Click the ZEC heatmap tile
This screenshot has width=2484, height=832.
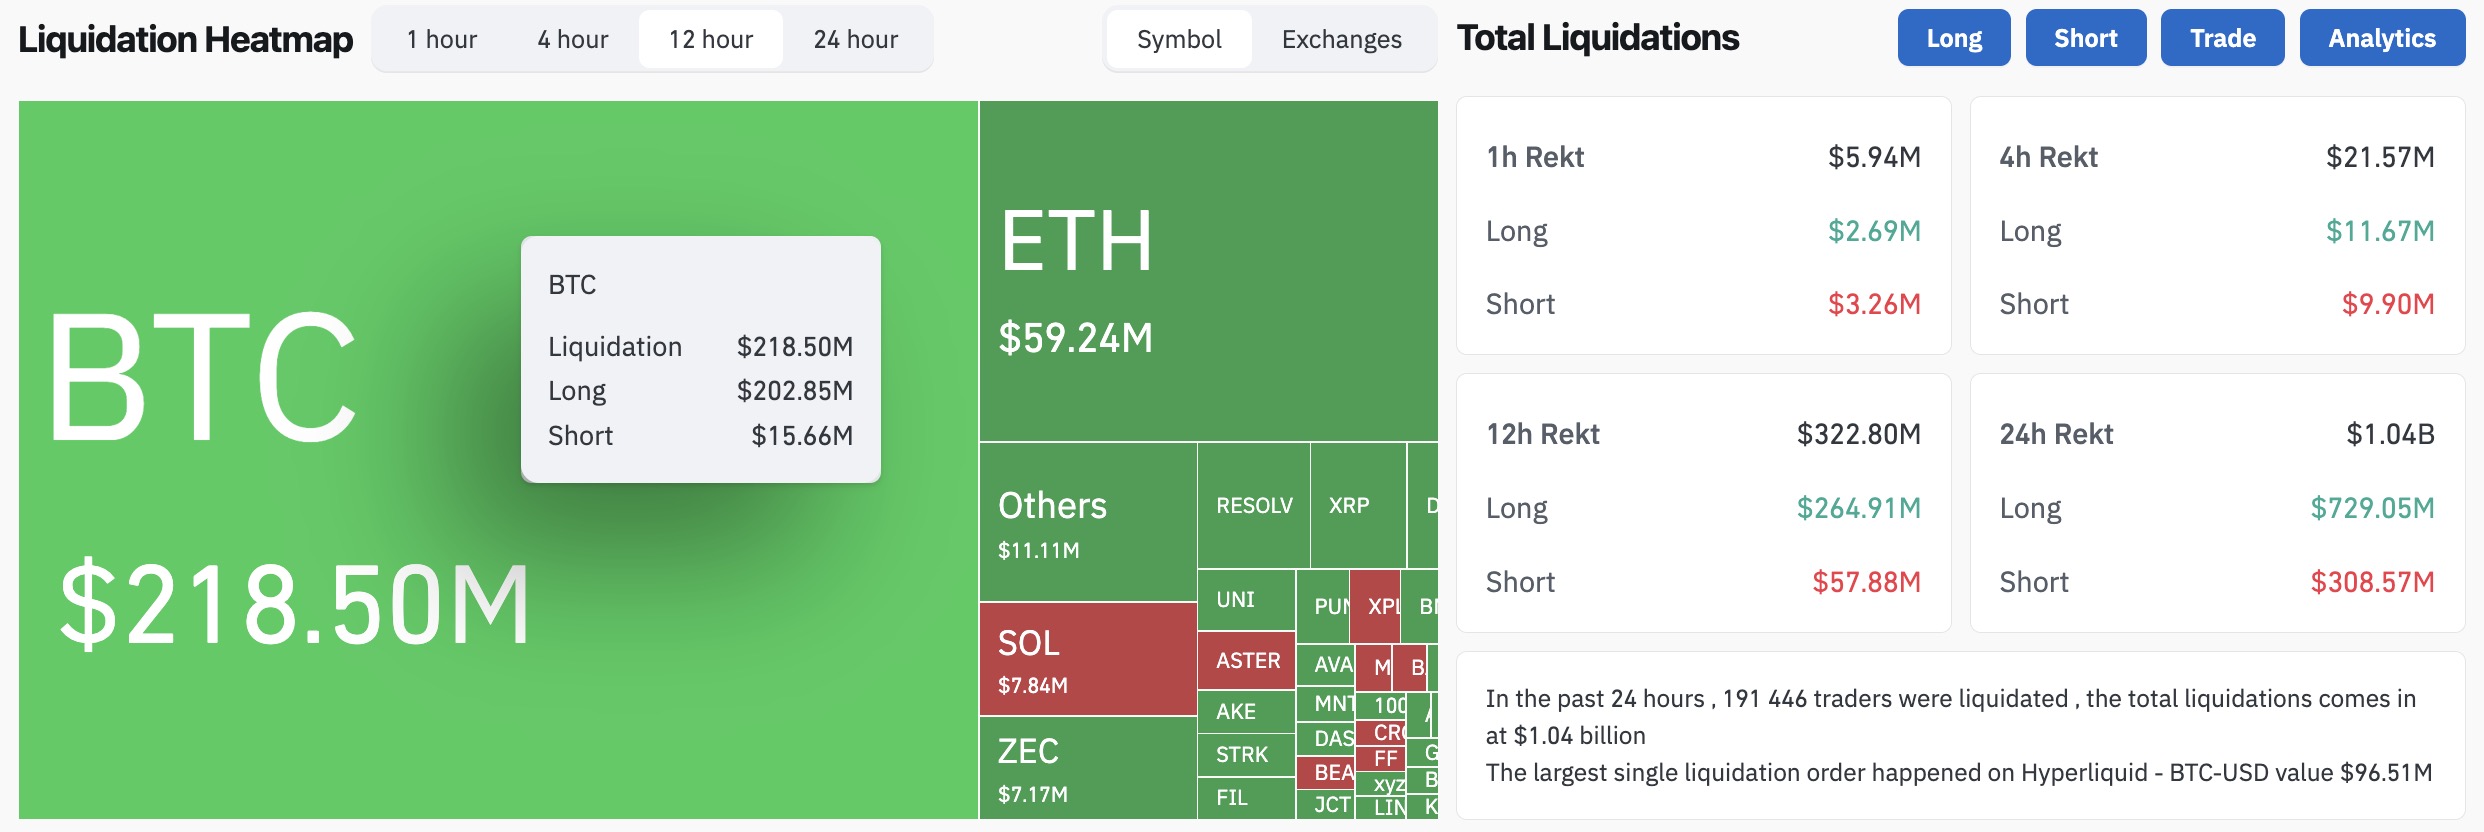click(1087, 768)
